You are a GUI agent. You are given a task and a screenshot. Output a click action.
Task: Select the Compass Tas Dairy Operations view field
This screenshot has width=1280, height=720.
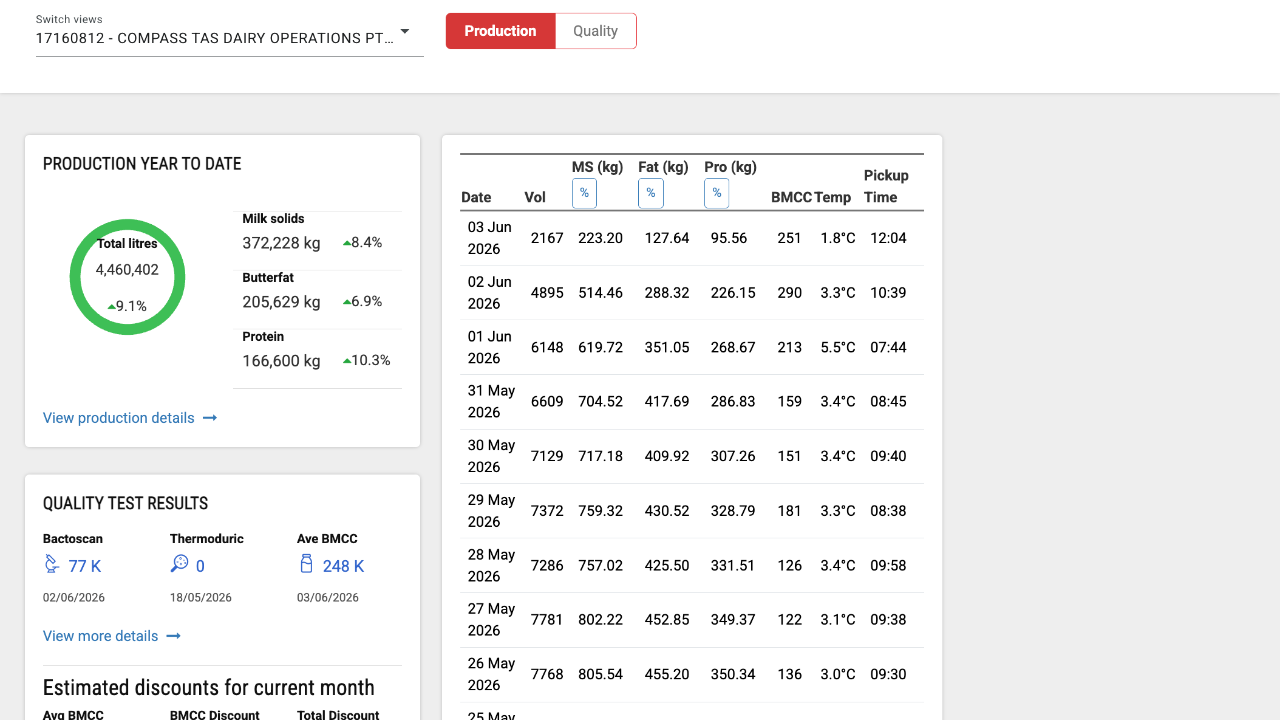[x=230, y=38]
